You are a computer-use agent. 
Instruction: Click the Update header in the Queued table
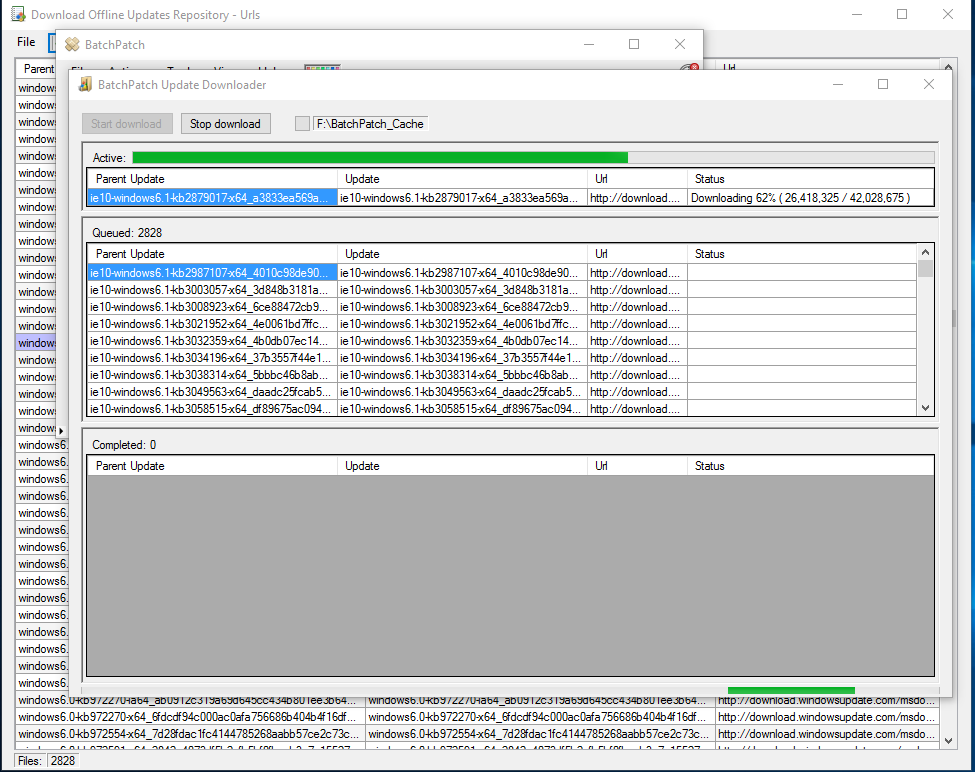click(x=462, y=254)
